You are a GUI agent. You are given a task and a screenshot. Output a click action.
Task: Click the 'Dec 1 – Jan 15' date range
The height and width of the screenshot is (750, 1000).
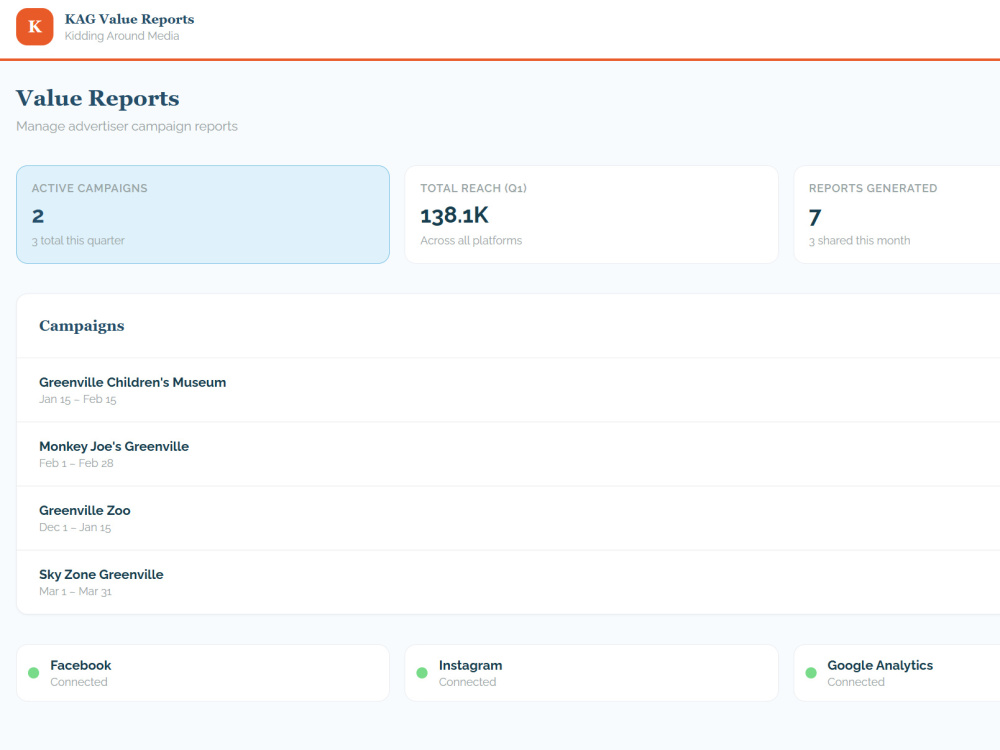(75, 527)
